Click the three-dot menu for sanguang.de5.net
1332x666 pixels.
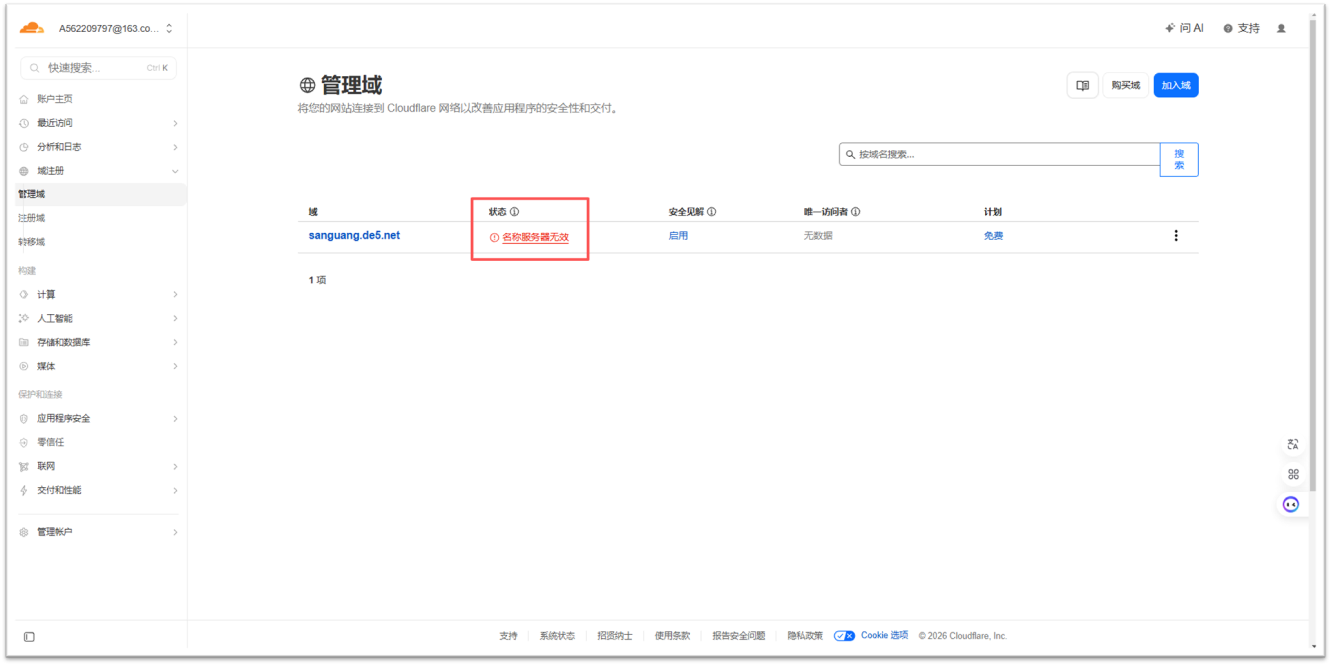point(1176,236)
